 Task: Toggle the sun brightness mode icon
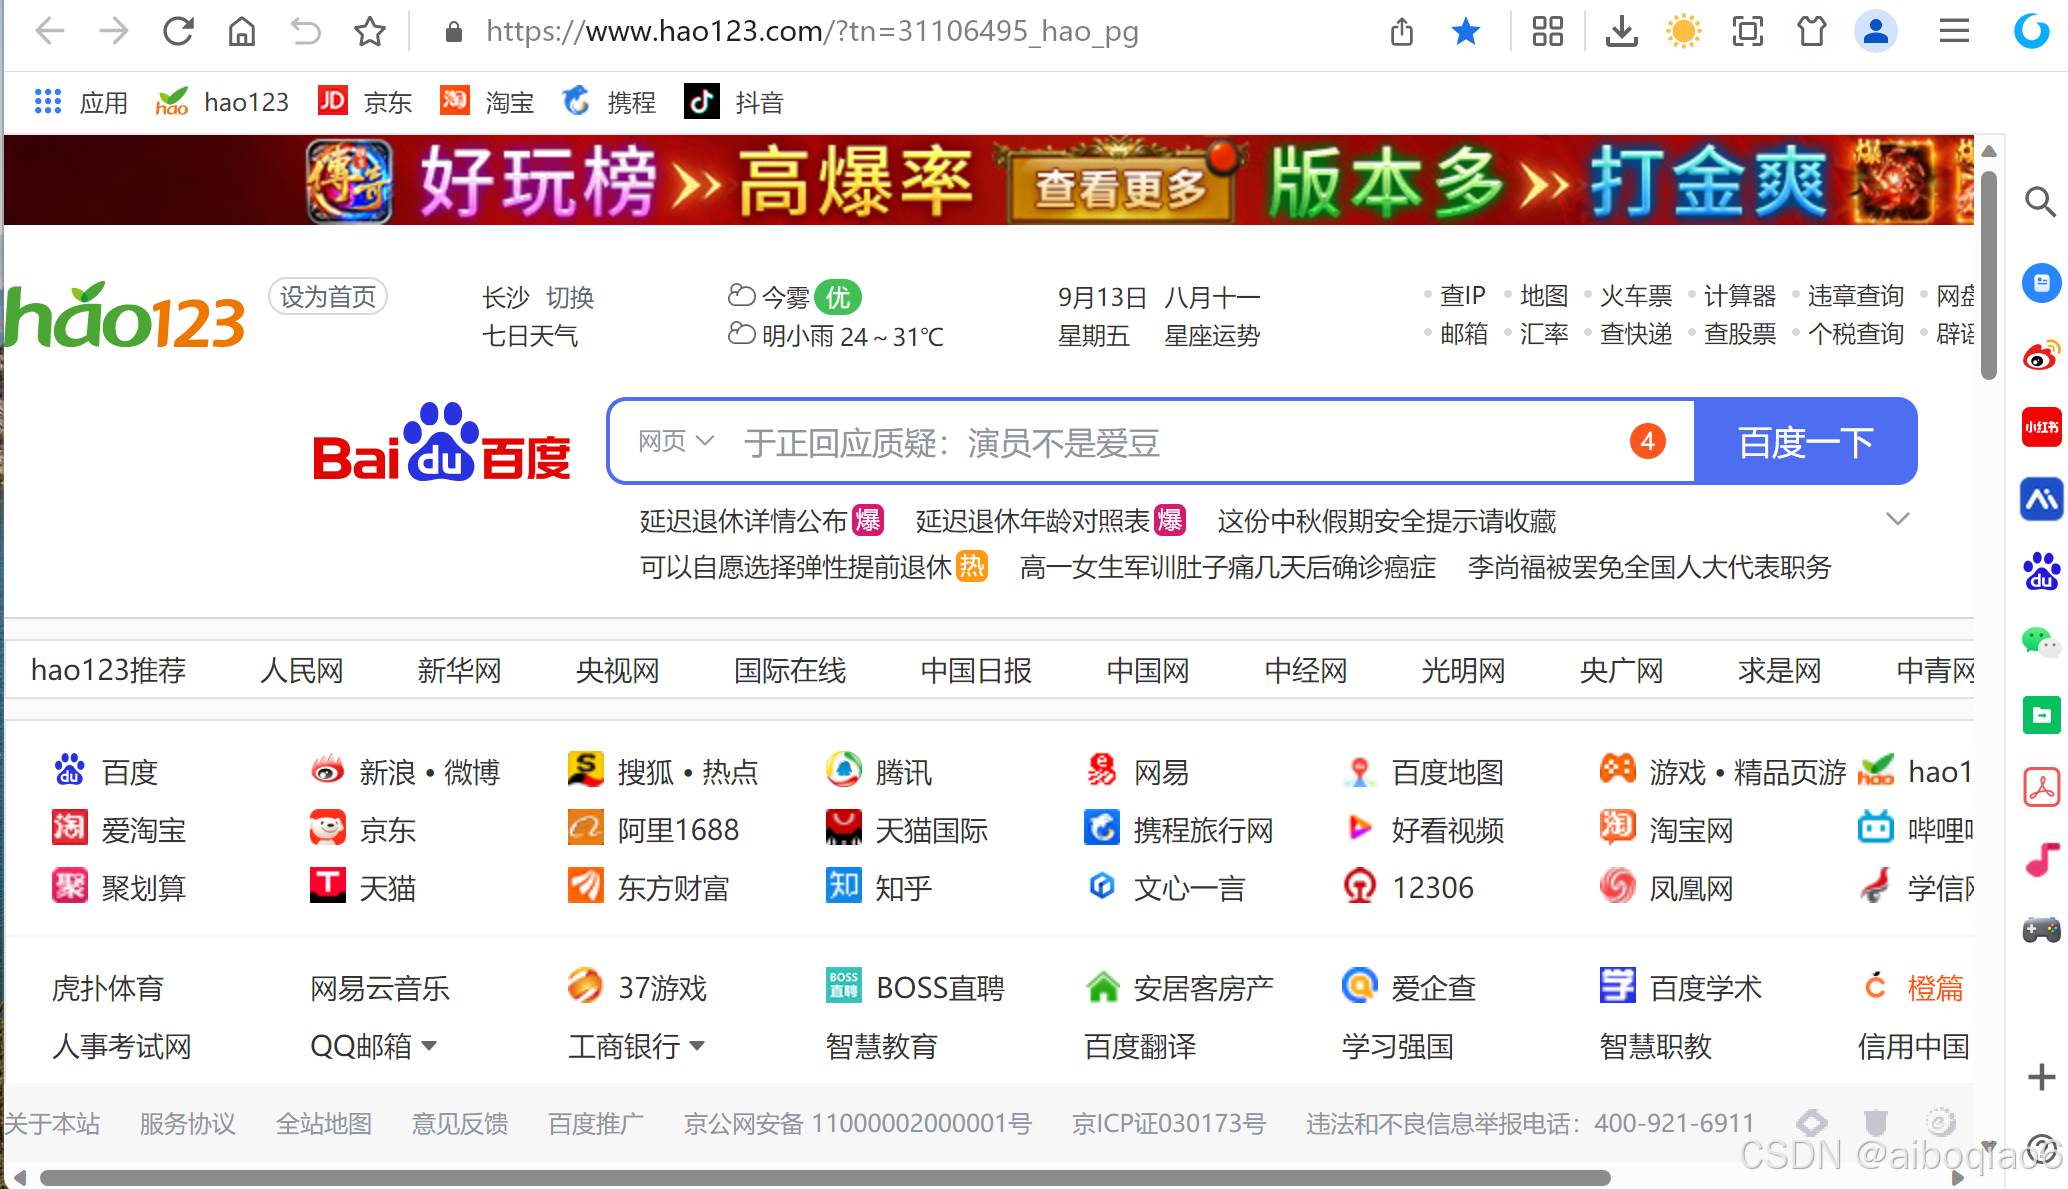pos(1684,31)
